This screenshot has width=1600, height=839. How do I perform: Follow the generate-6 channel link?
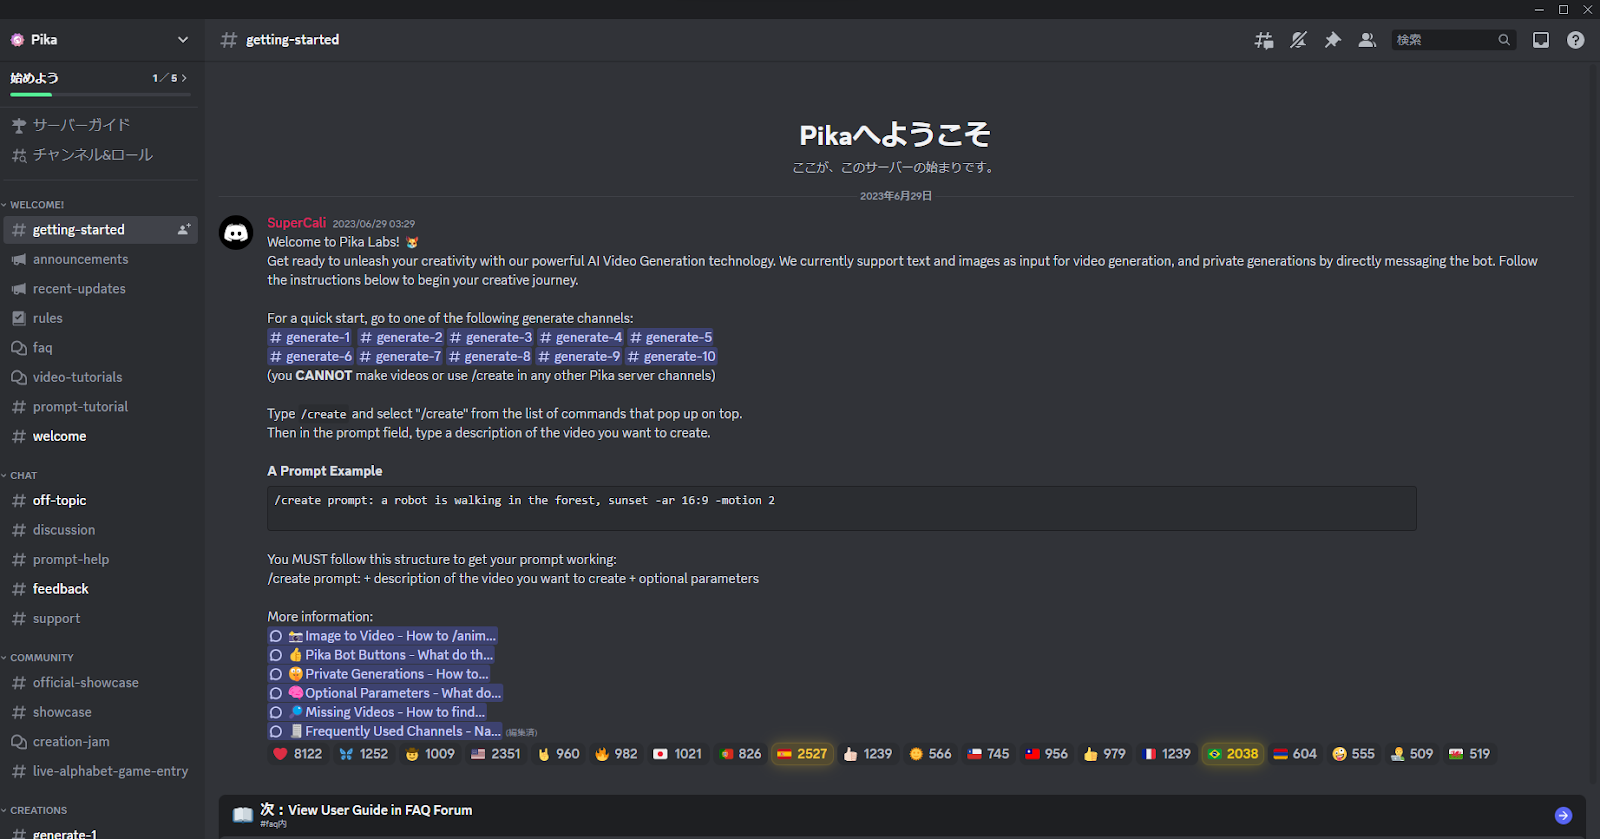311,357
